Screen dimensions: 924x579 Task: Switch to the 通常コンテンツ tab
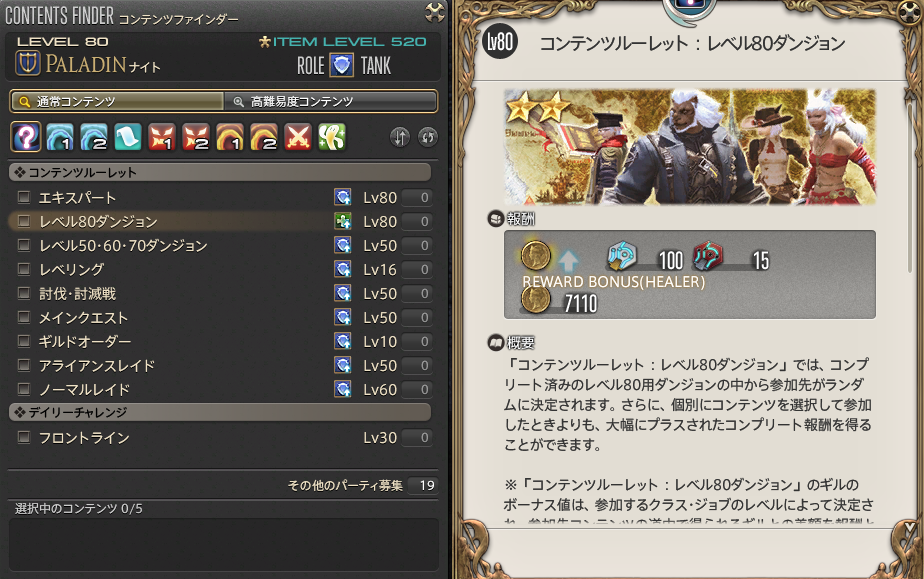[117, 101]
